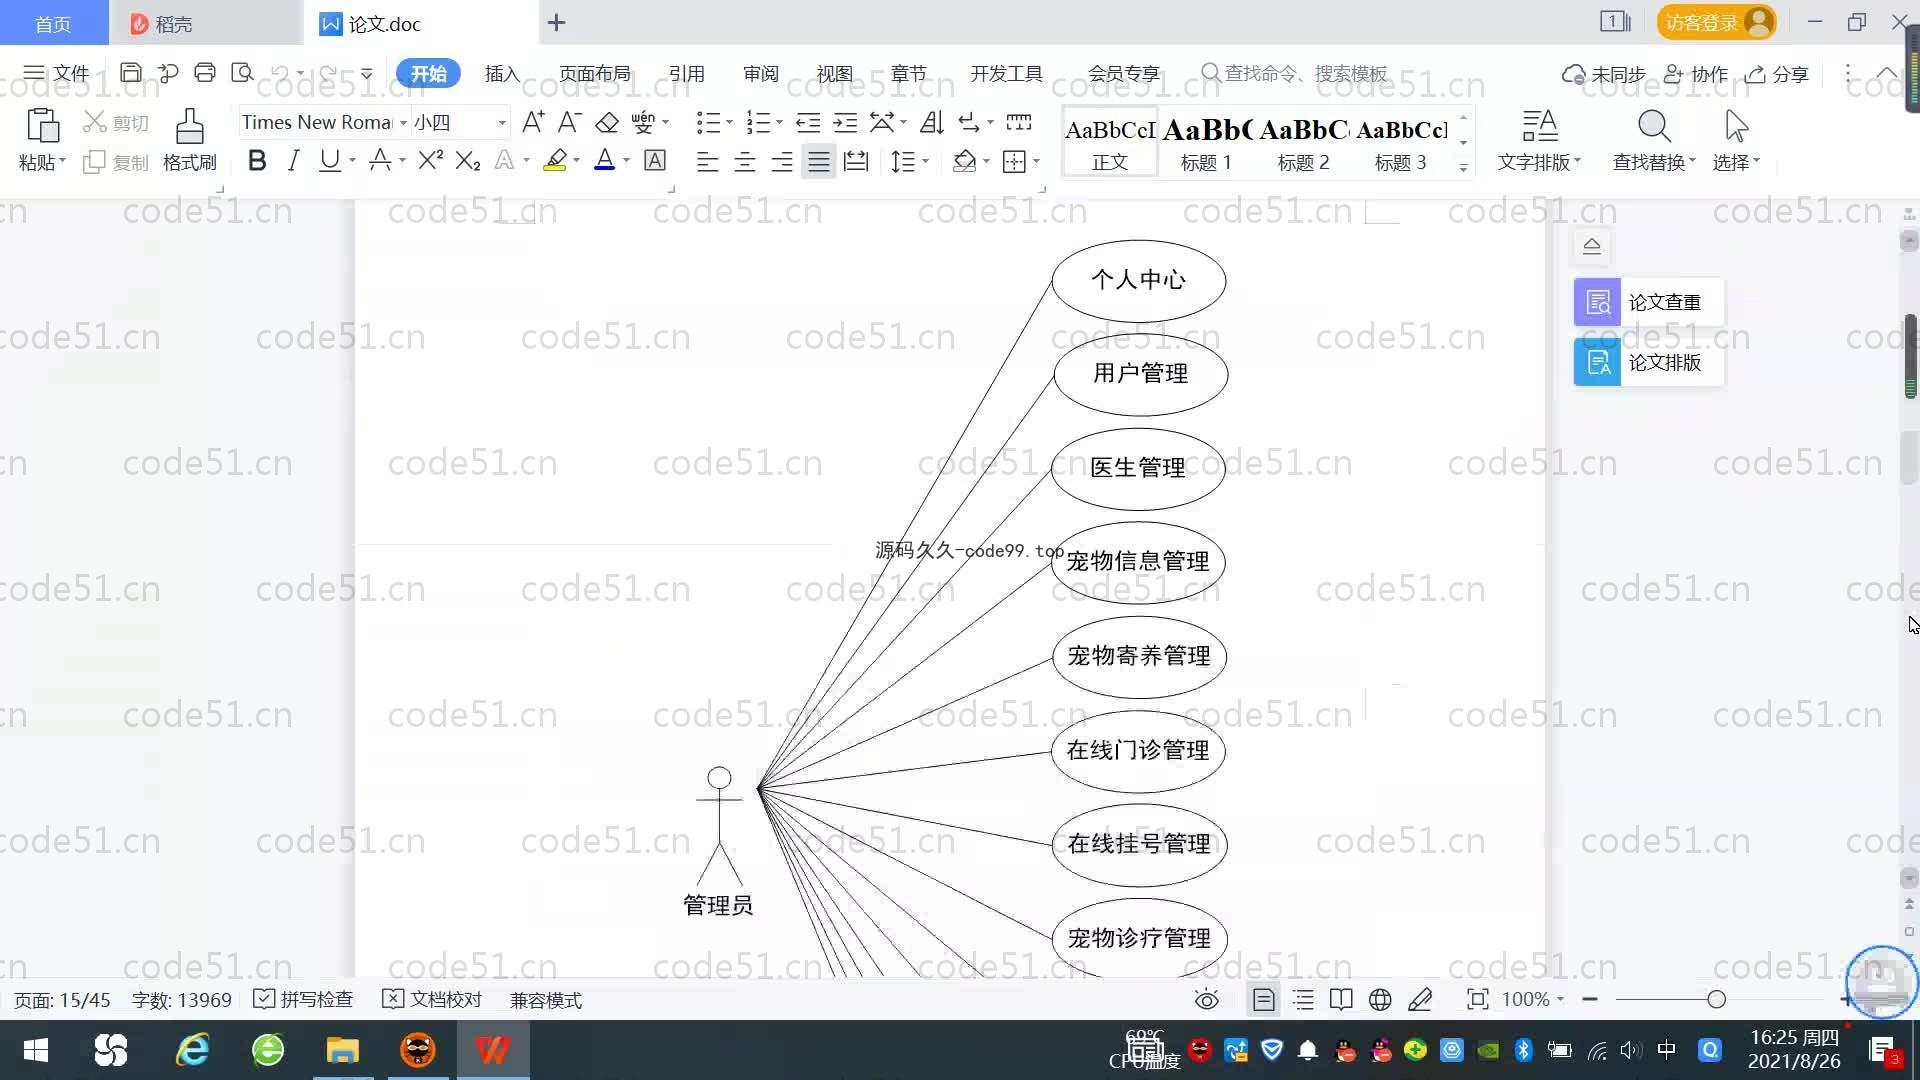Viewport: 1920px width, 1080px height.
Task: Align text left
Action: (707, 161)
